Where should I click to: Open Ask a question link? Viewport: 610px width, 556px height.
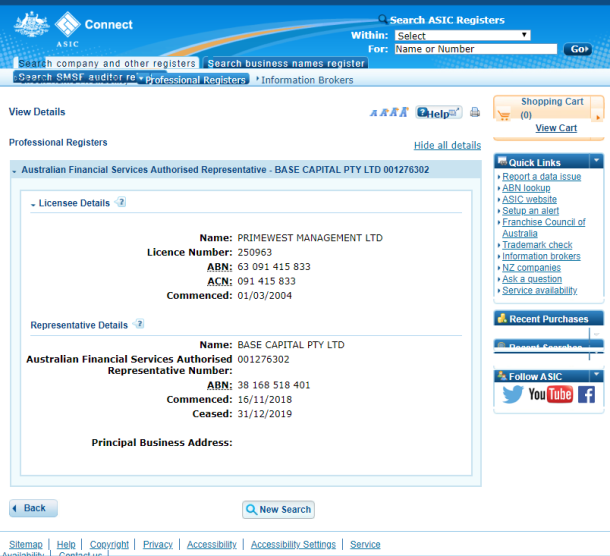[x=532, y=279]
